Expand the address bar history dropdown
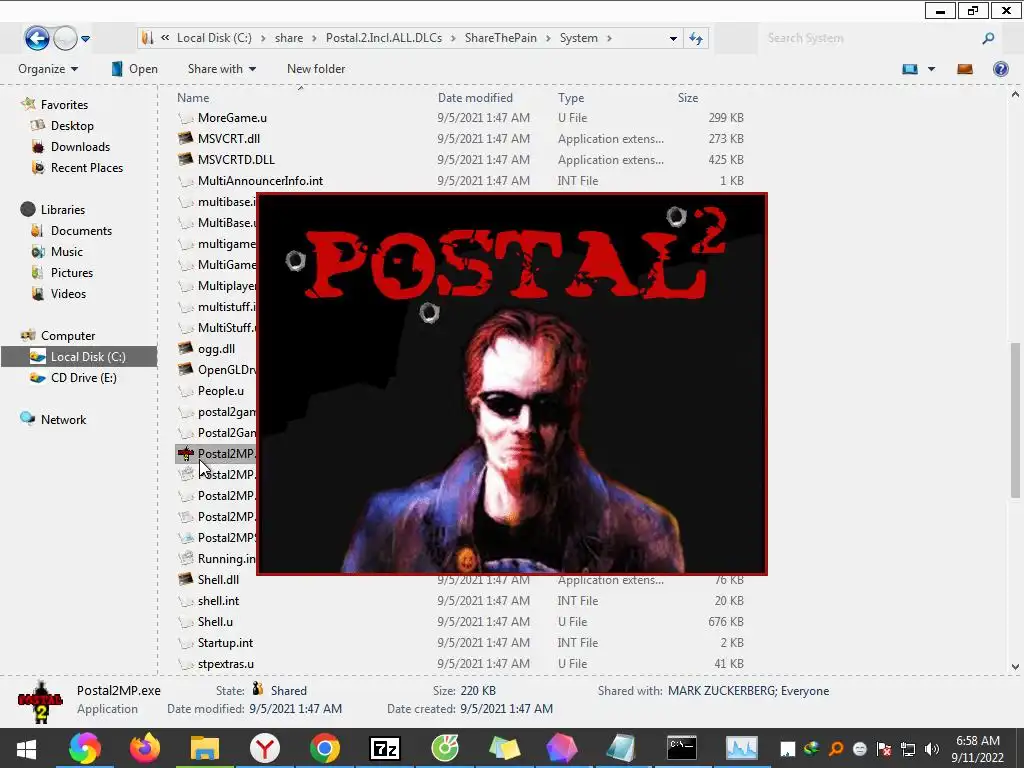 [x=673, y=39]
